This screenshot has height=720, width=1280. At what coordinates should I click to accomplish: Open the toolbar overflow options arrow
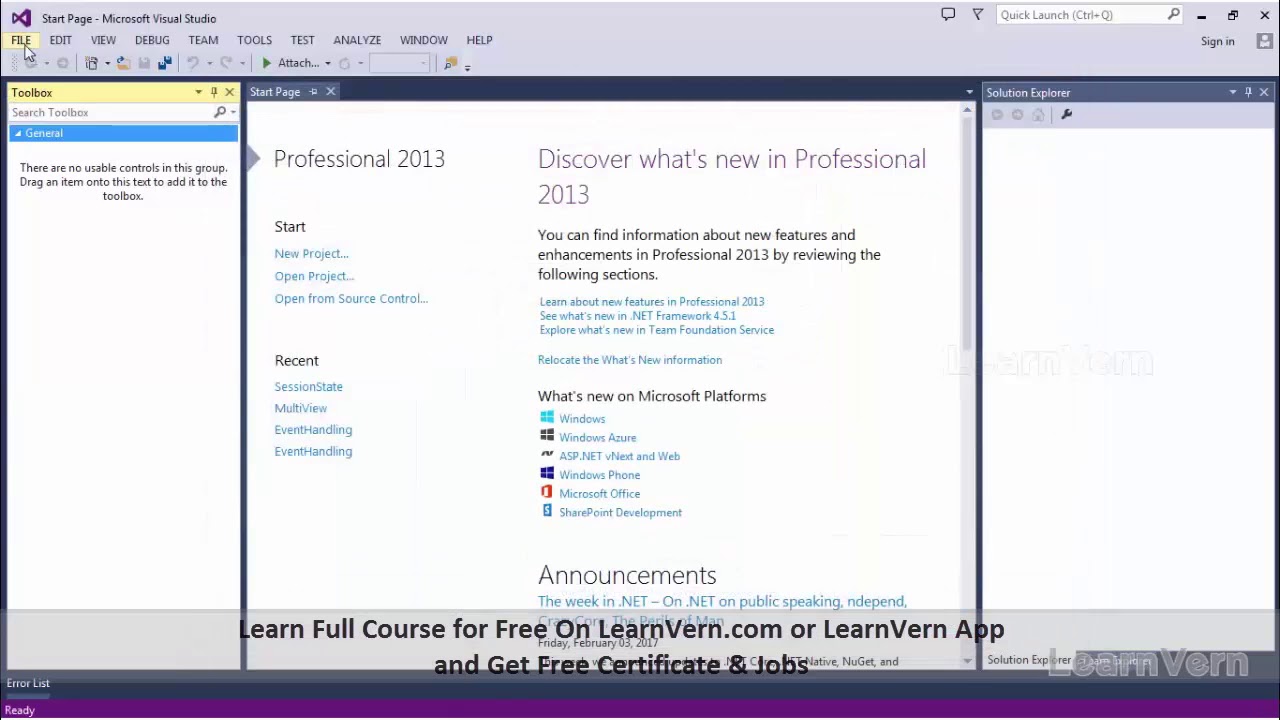coord(467,66)
